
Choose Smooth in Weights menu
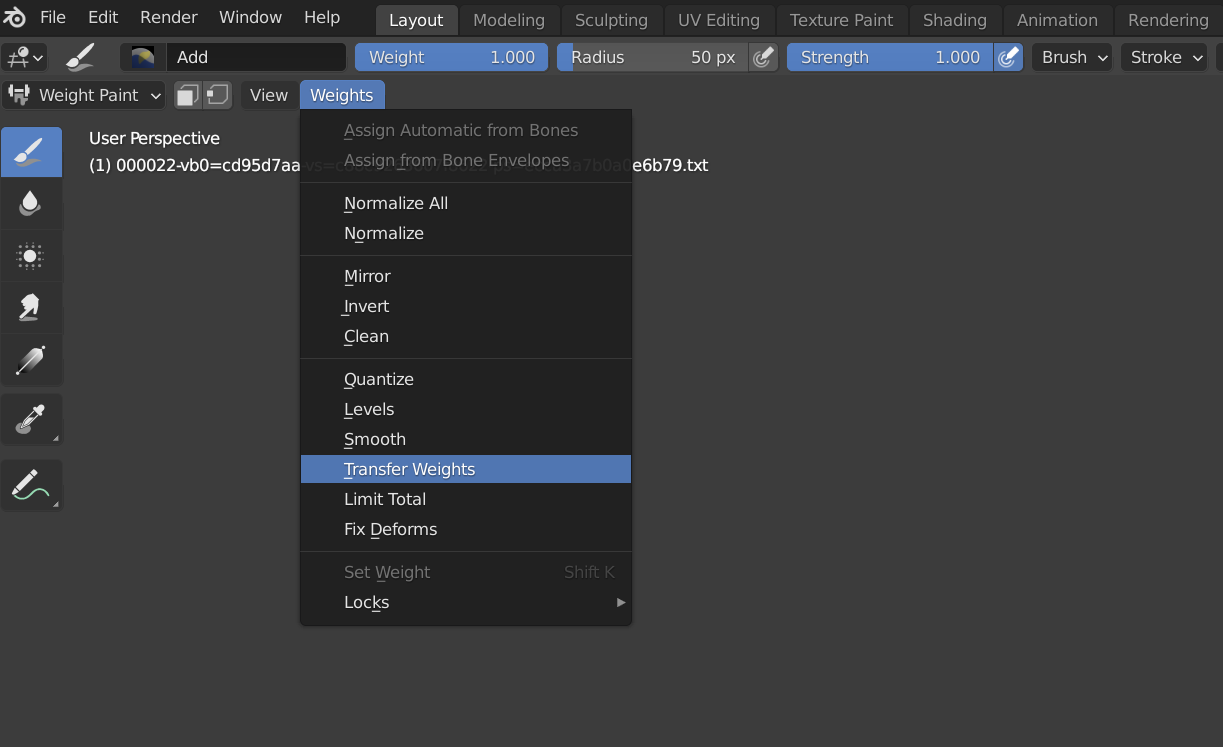pyautogui.click(x=466, y=439)
